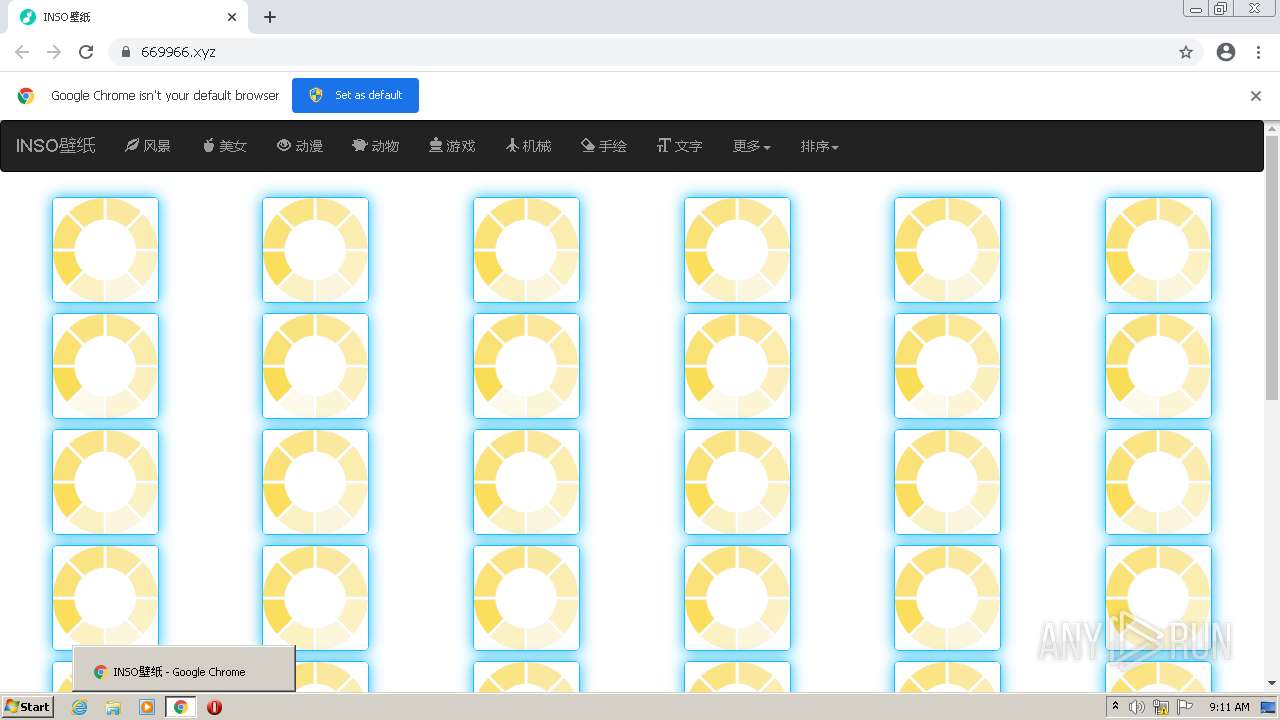Image resolution: width=1280 pixels, height=720 pixels.
Task: Select the INSO壁纸 browser tab
Action: pyautogui.click(x=128, y=17)
